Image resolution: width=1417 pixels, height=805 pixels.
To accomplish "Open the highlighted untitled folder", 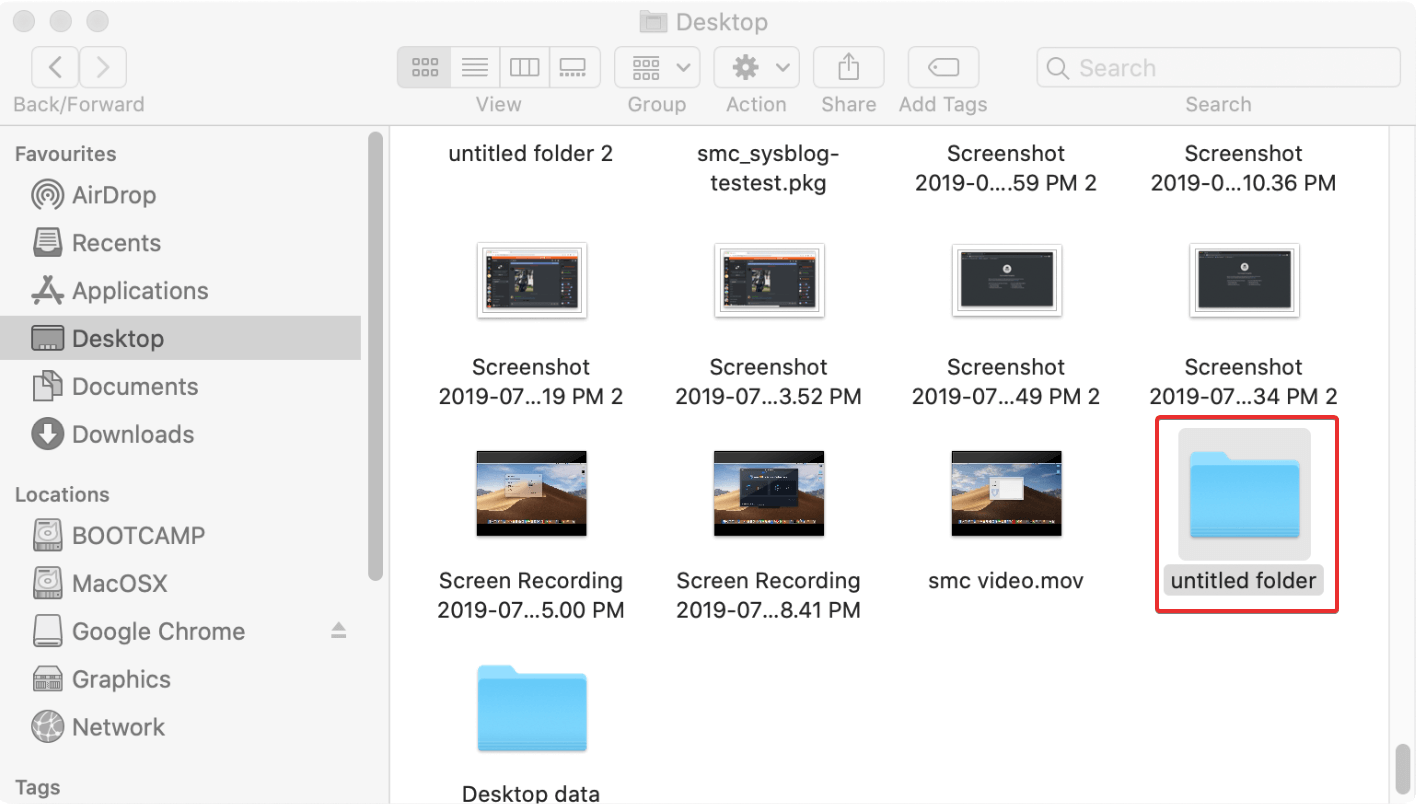I will coord(1243,493).
